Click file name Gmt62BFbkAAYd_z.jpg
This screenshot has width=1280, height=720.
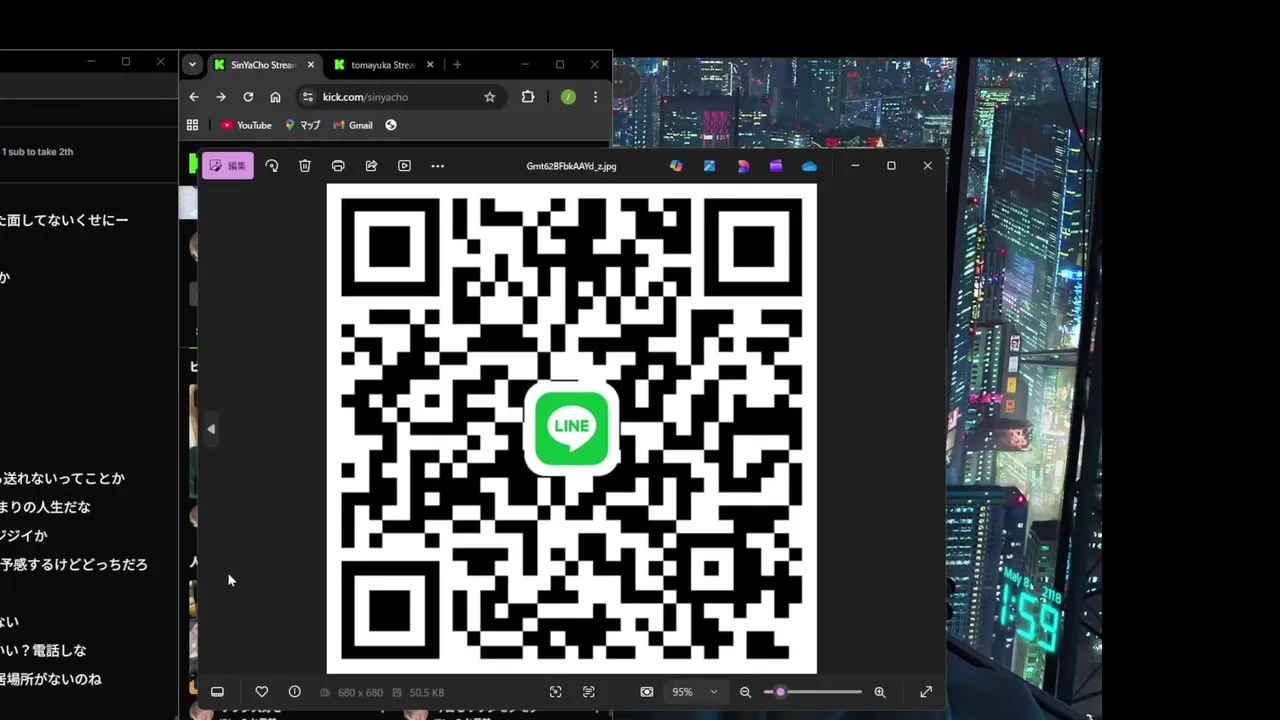click(571, 166)
